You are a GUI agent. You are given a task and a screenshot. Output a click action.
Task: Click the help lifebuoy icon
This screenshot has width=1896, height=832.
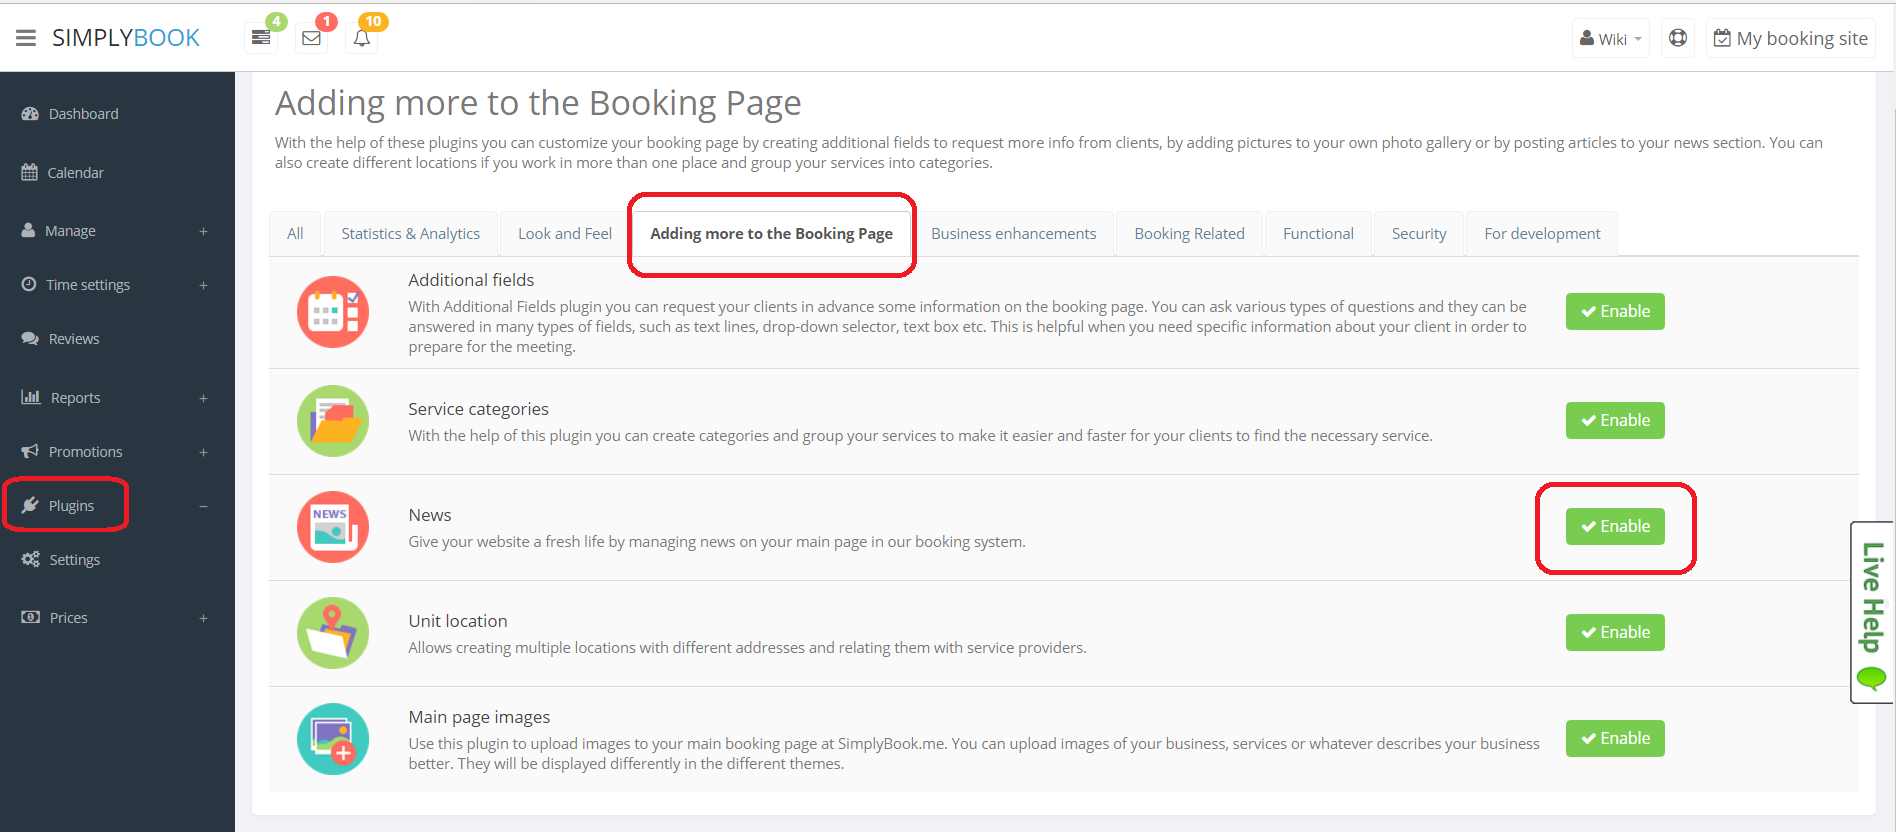click(1678, 38)
